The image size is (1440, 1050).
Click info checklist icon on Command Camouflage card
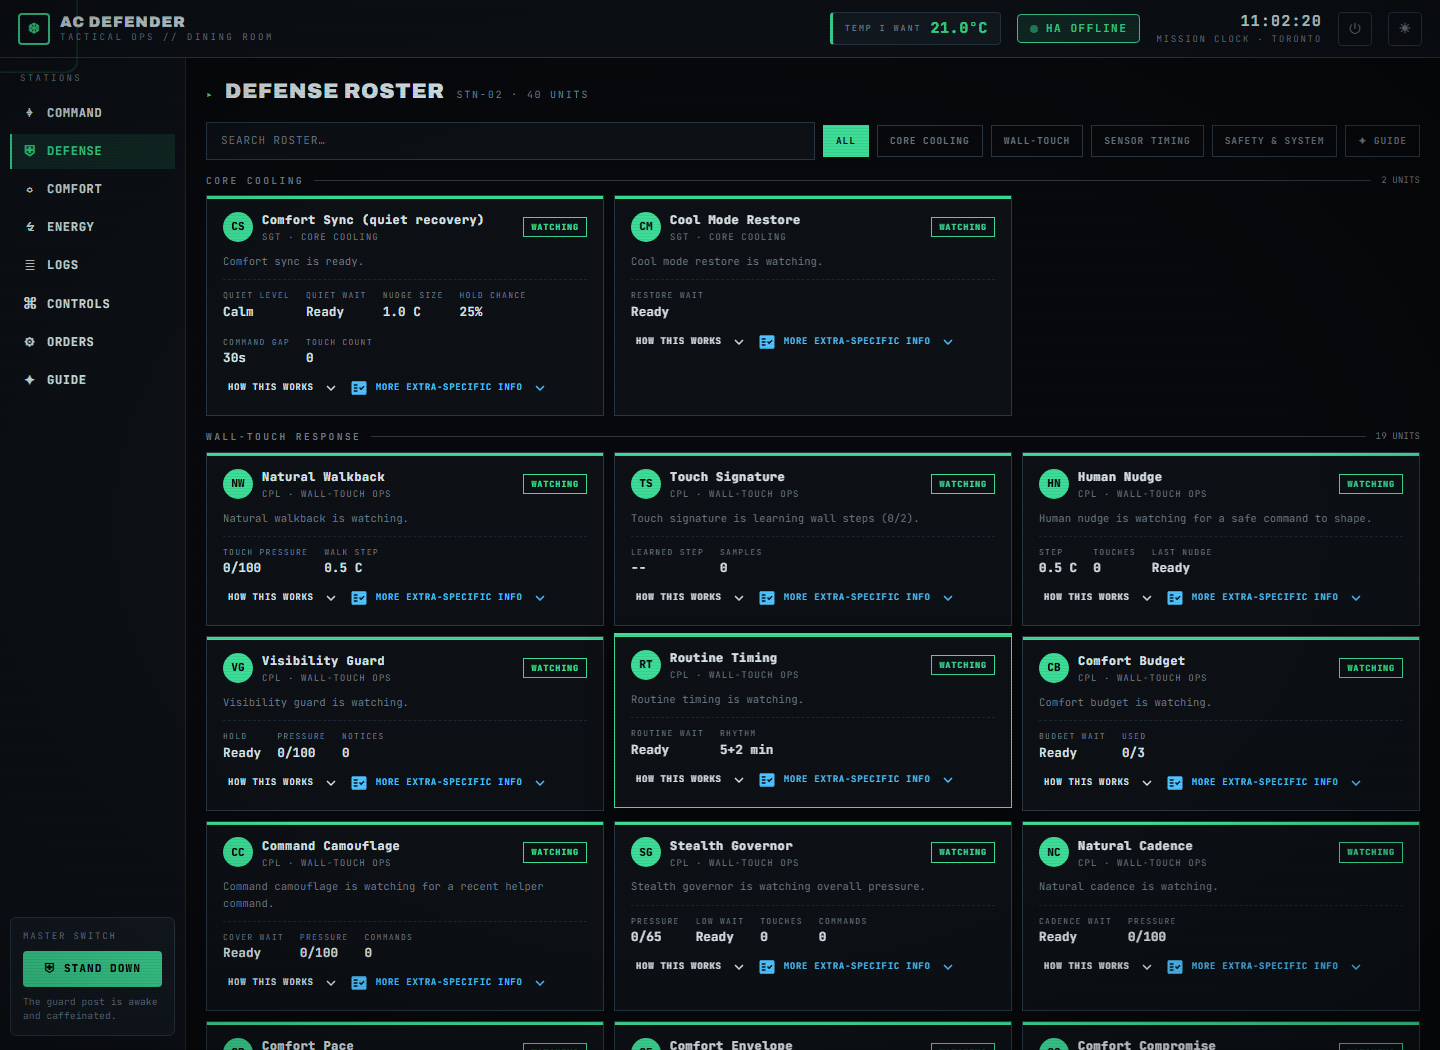pos(359,983)
